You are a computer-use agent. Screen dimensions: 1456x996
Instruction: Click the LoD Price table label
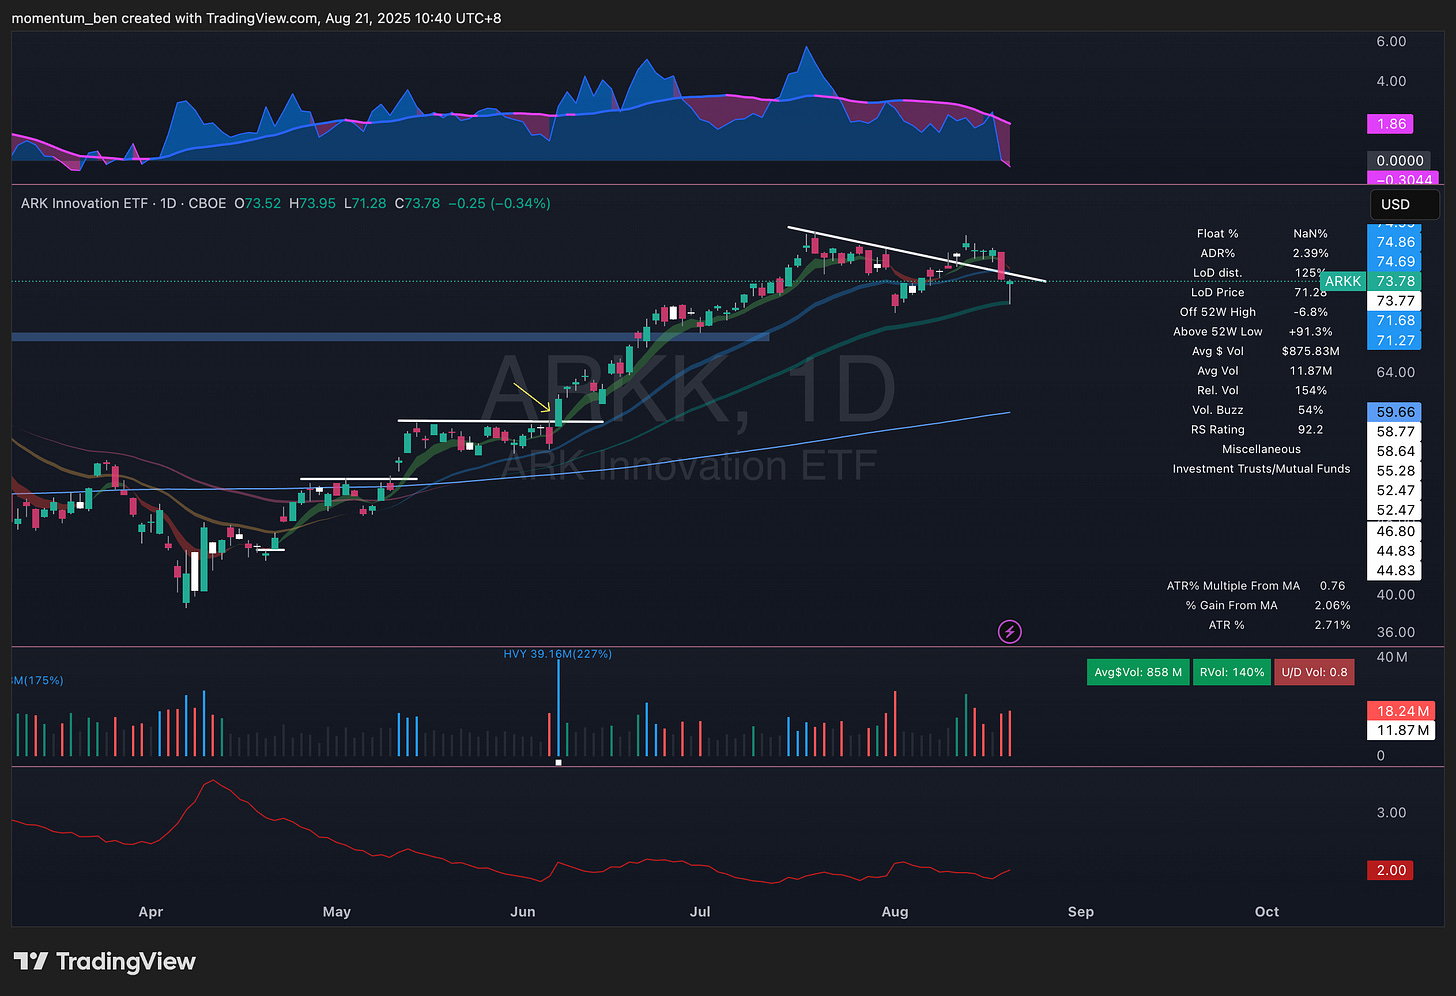point(1217,292)
